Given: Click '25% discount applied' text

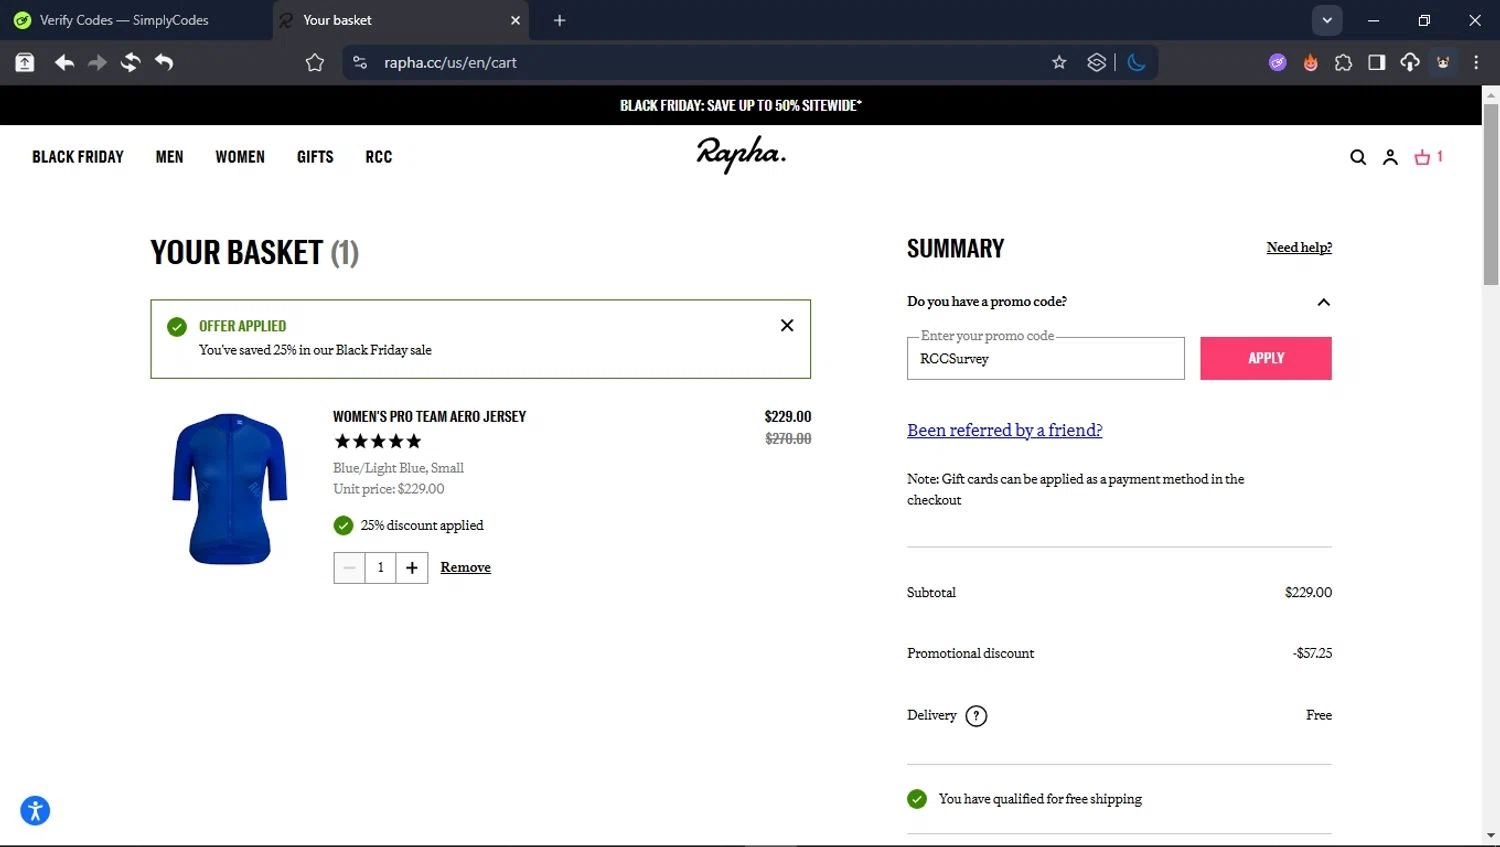Looking at the screenshot, I should click(x=422, y=525).
